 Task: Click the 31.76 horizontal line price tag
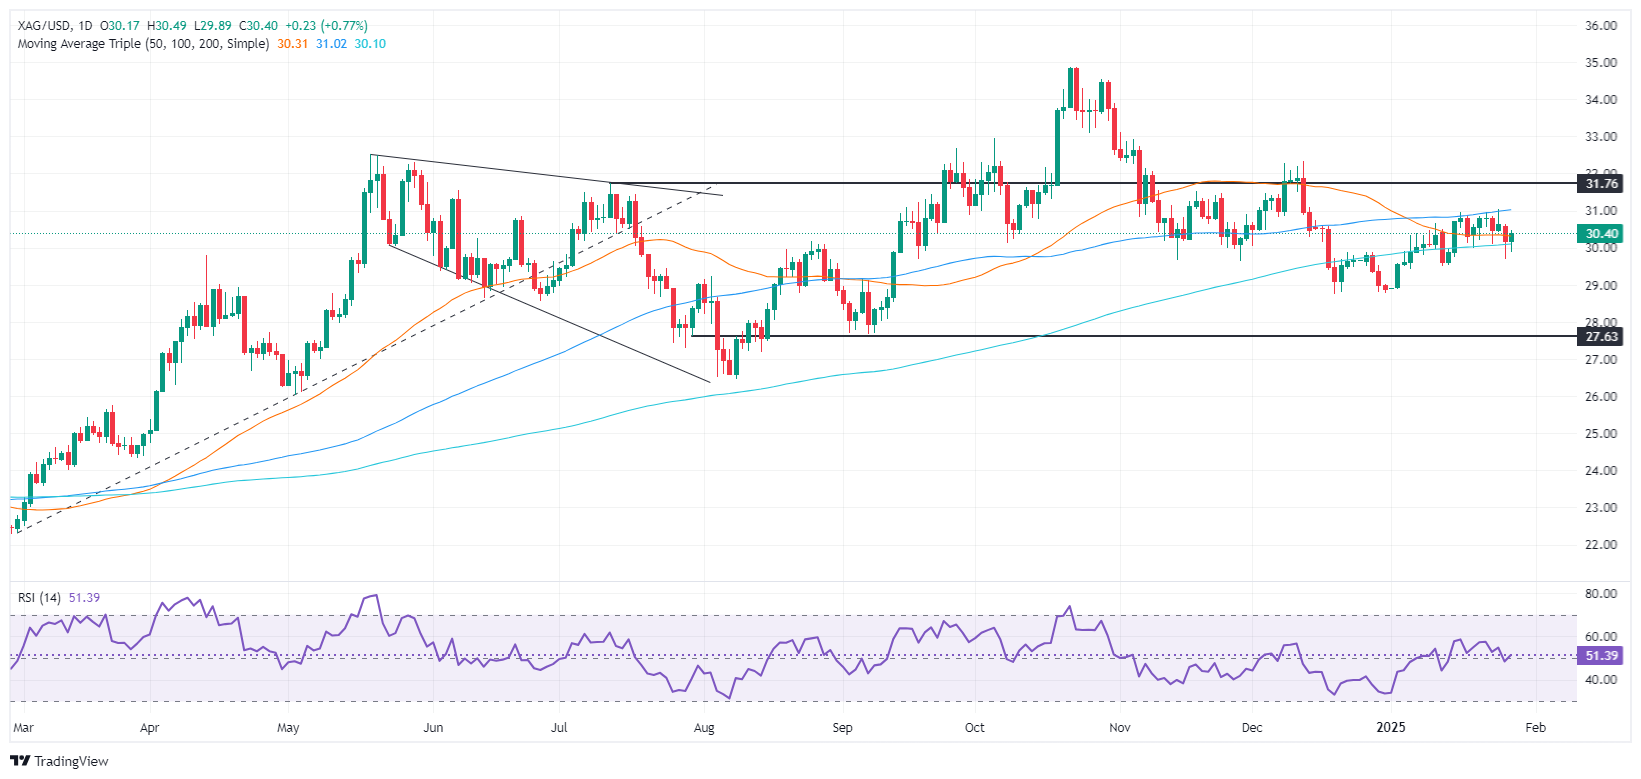point(1601,184)
